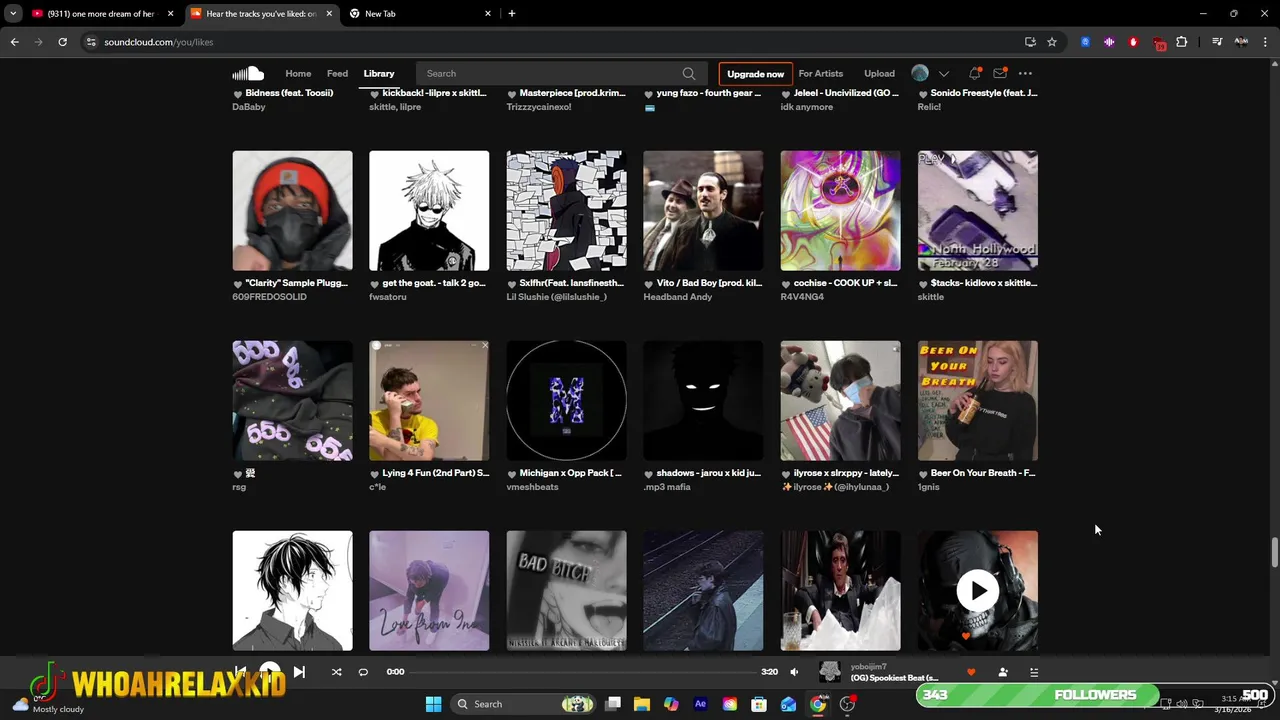Open the tab search dropdown arrow
The image size is (1280, 720).
(x=13, y=13)
